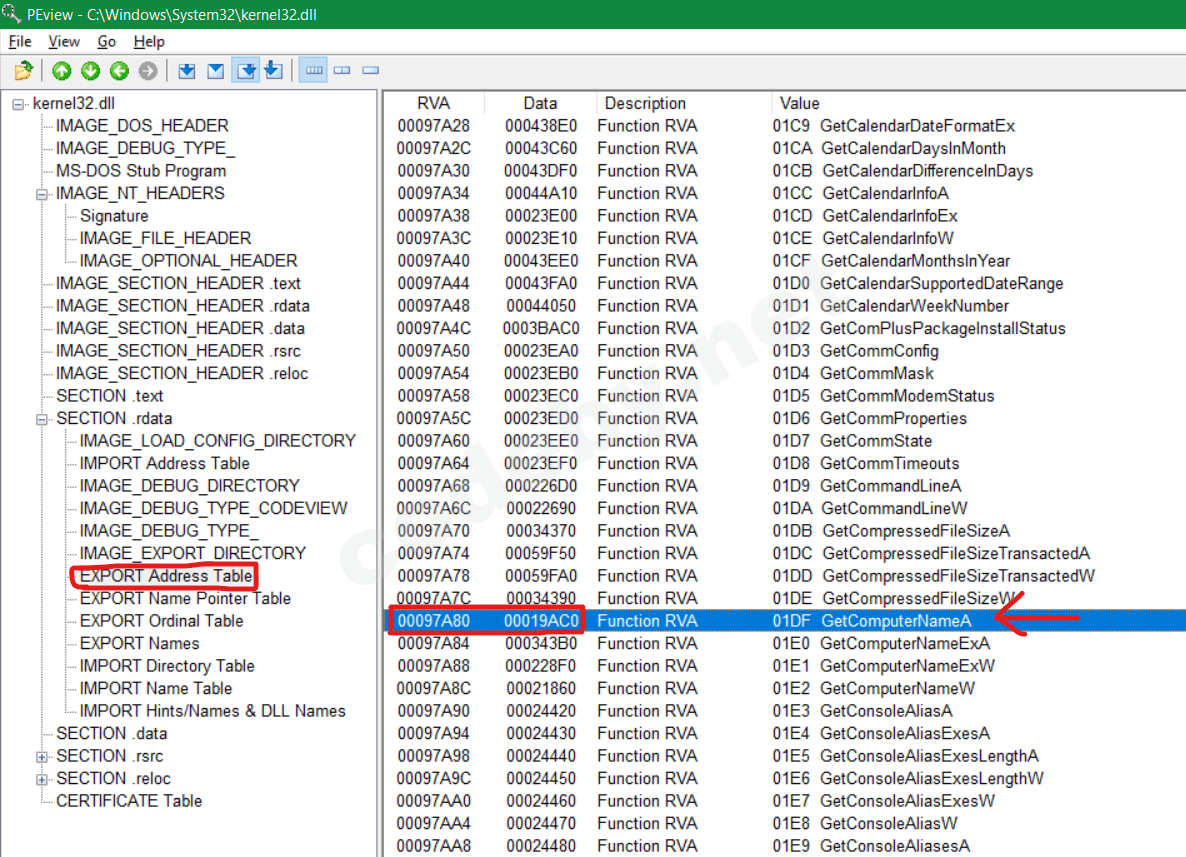The image size is (1186, 857).
Task: Open the View menu
Action: click(64, 42)
